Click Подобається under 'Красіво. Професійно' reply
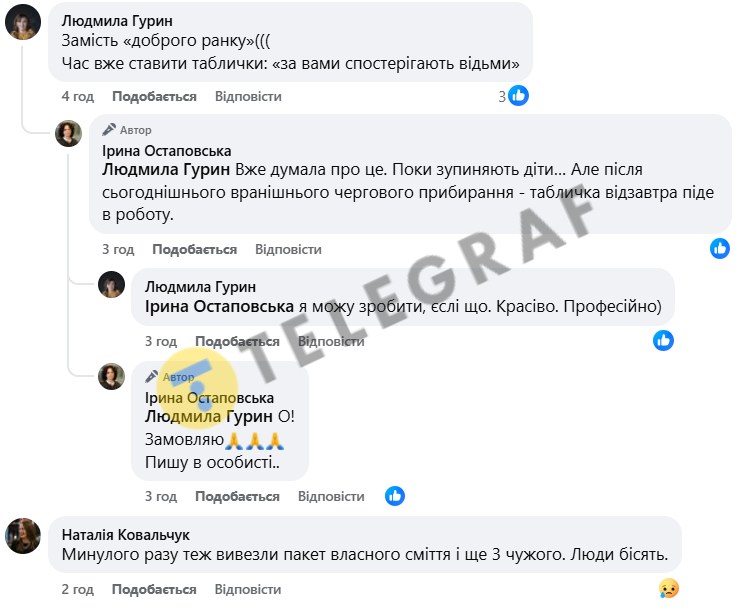The width and height of the screenshot is (752, 610). click(237, 341)
